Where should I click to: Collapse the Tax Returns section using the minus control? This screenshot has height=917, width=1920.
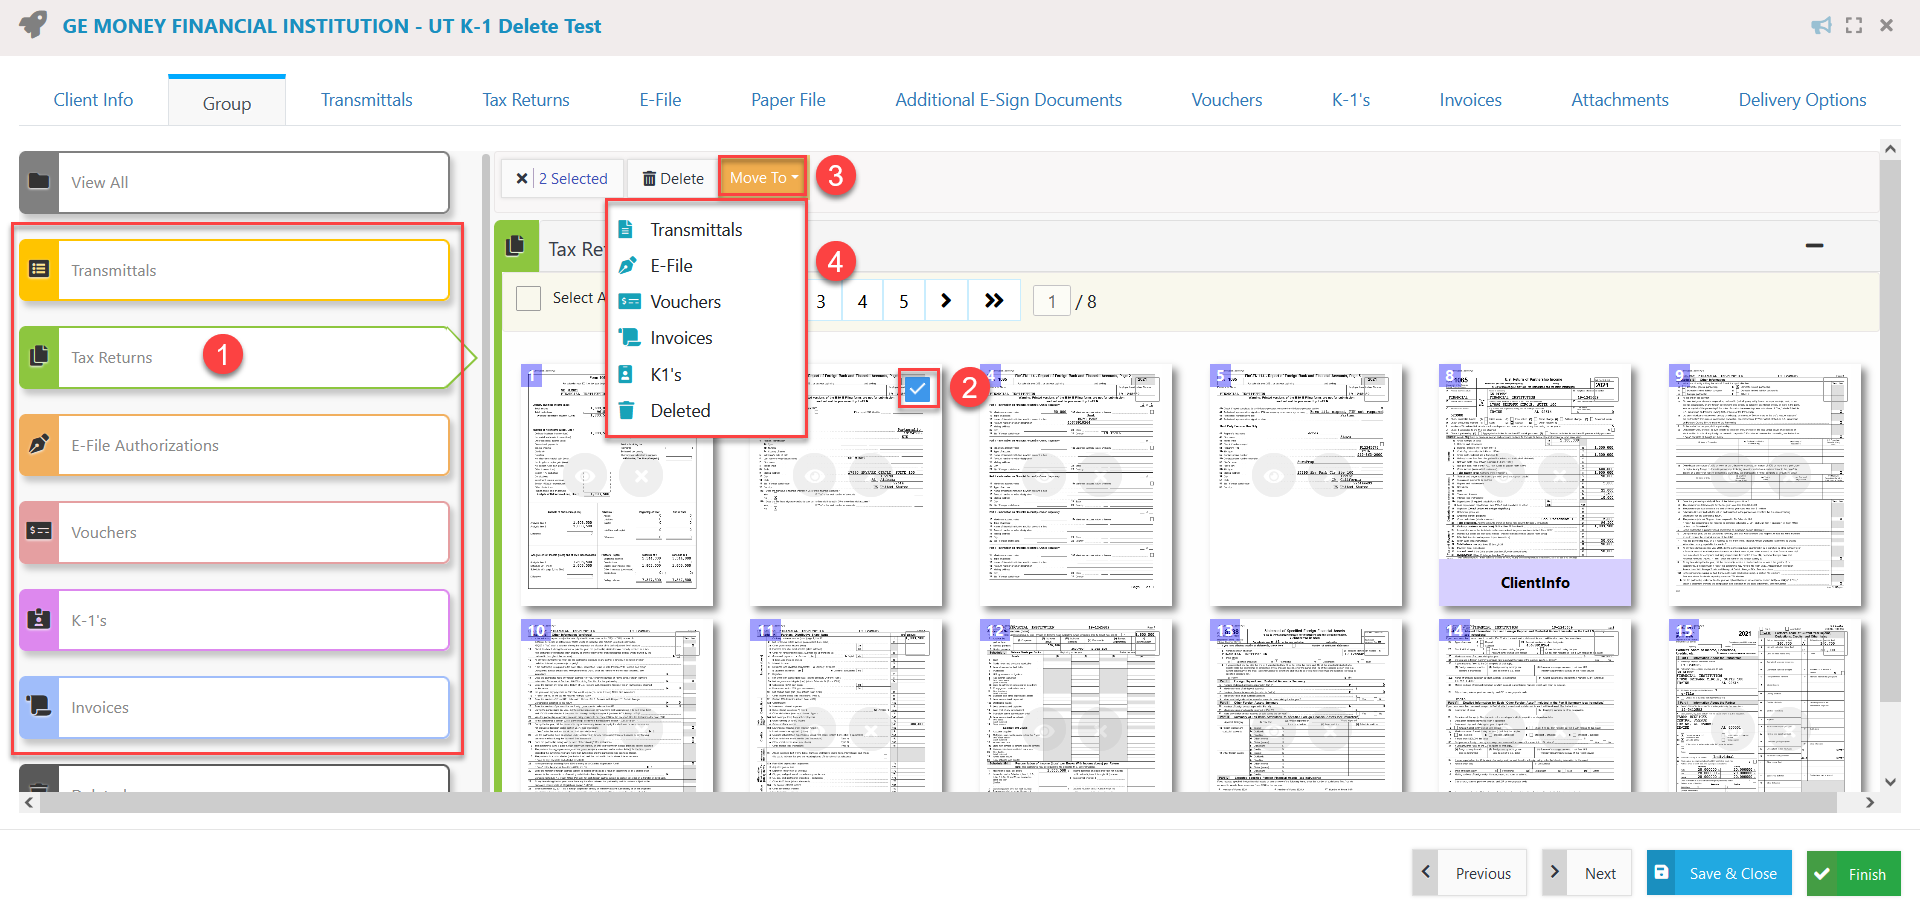click(x=1816, y=245)
